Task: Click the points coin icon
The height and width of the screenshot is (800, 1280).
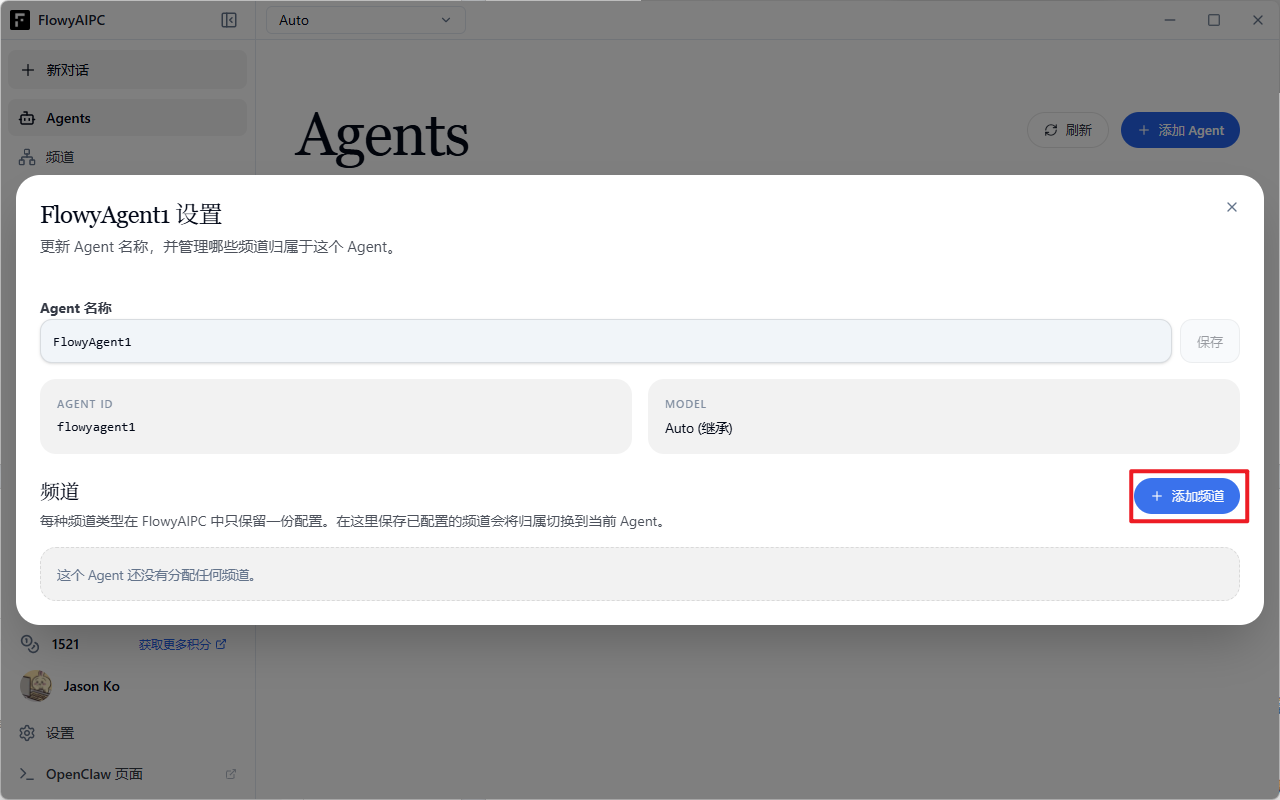Action: click(29, 644)
